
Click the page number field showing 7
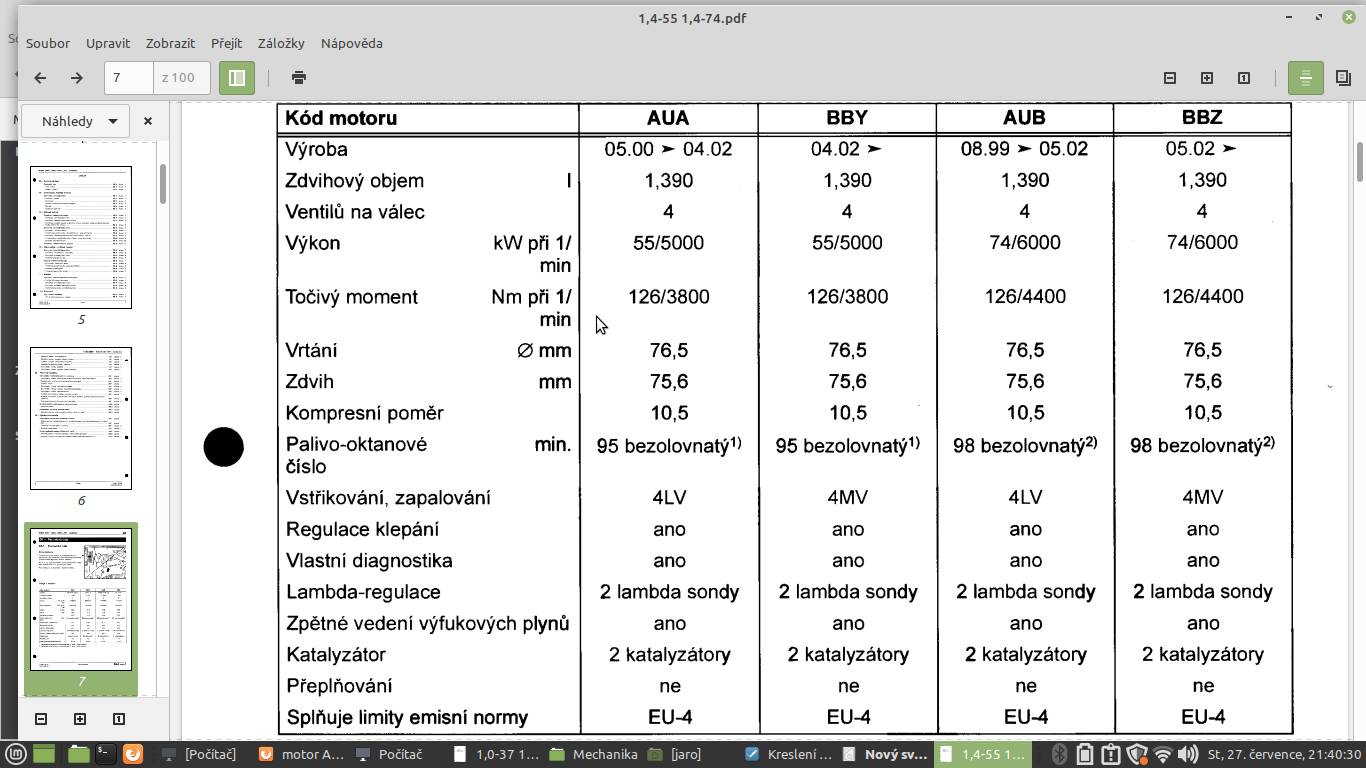pyautogui.click(x=129, y=78)
